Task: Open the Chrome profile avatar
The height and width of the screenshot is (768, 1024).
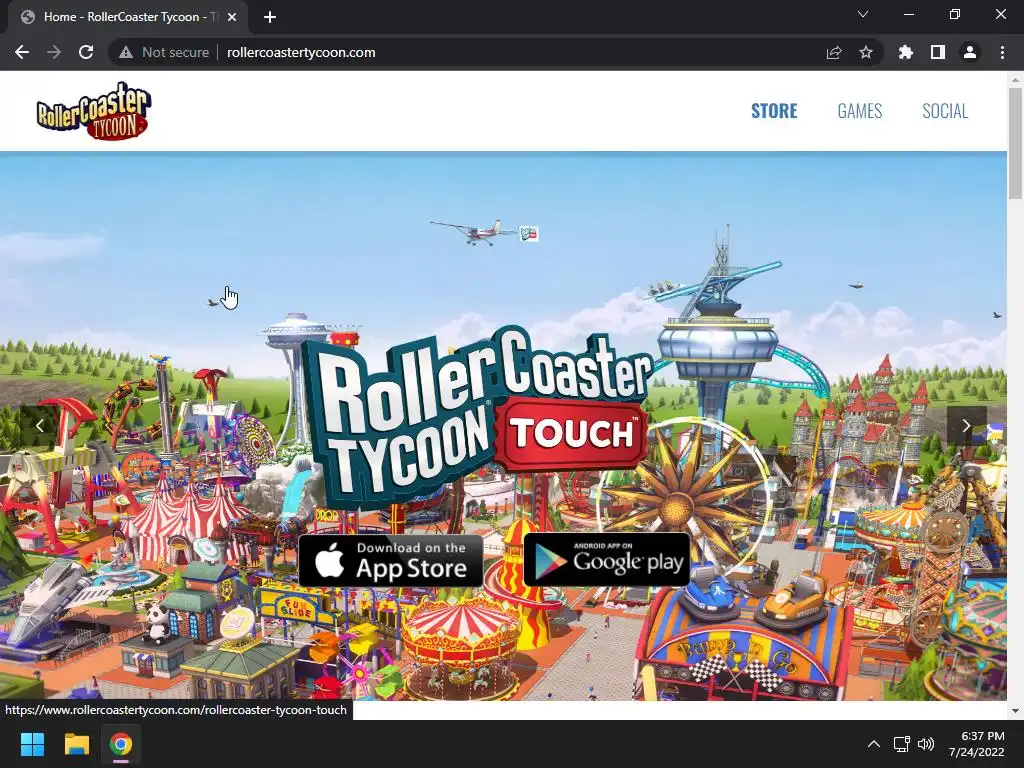Action: pos(970,52)
